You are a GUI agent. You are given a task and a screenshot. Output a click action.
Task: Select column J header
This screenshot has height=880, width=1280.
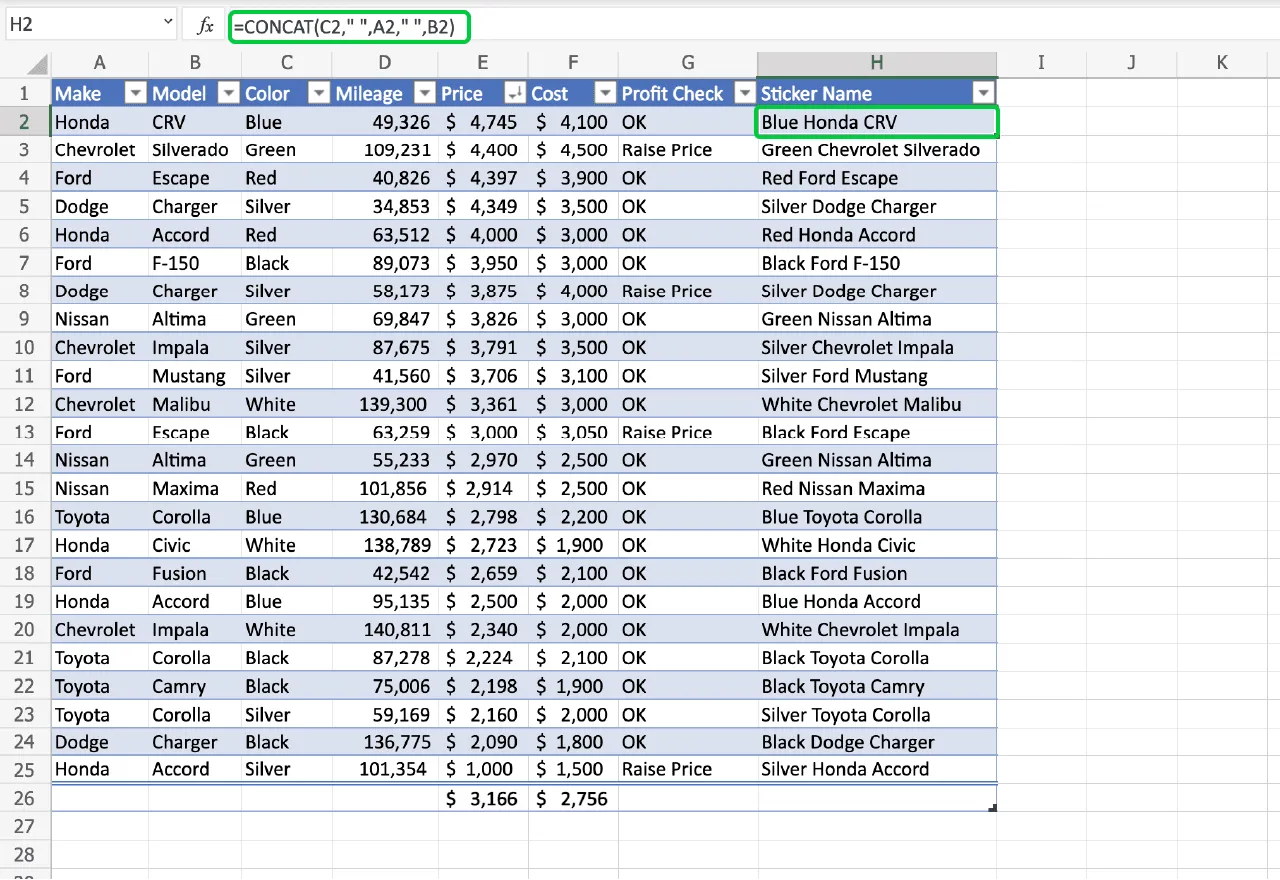coord(1131,63)
